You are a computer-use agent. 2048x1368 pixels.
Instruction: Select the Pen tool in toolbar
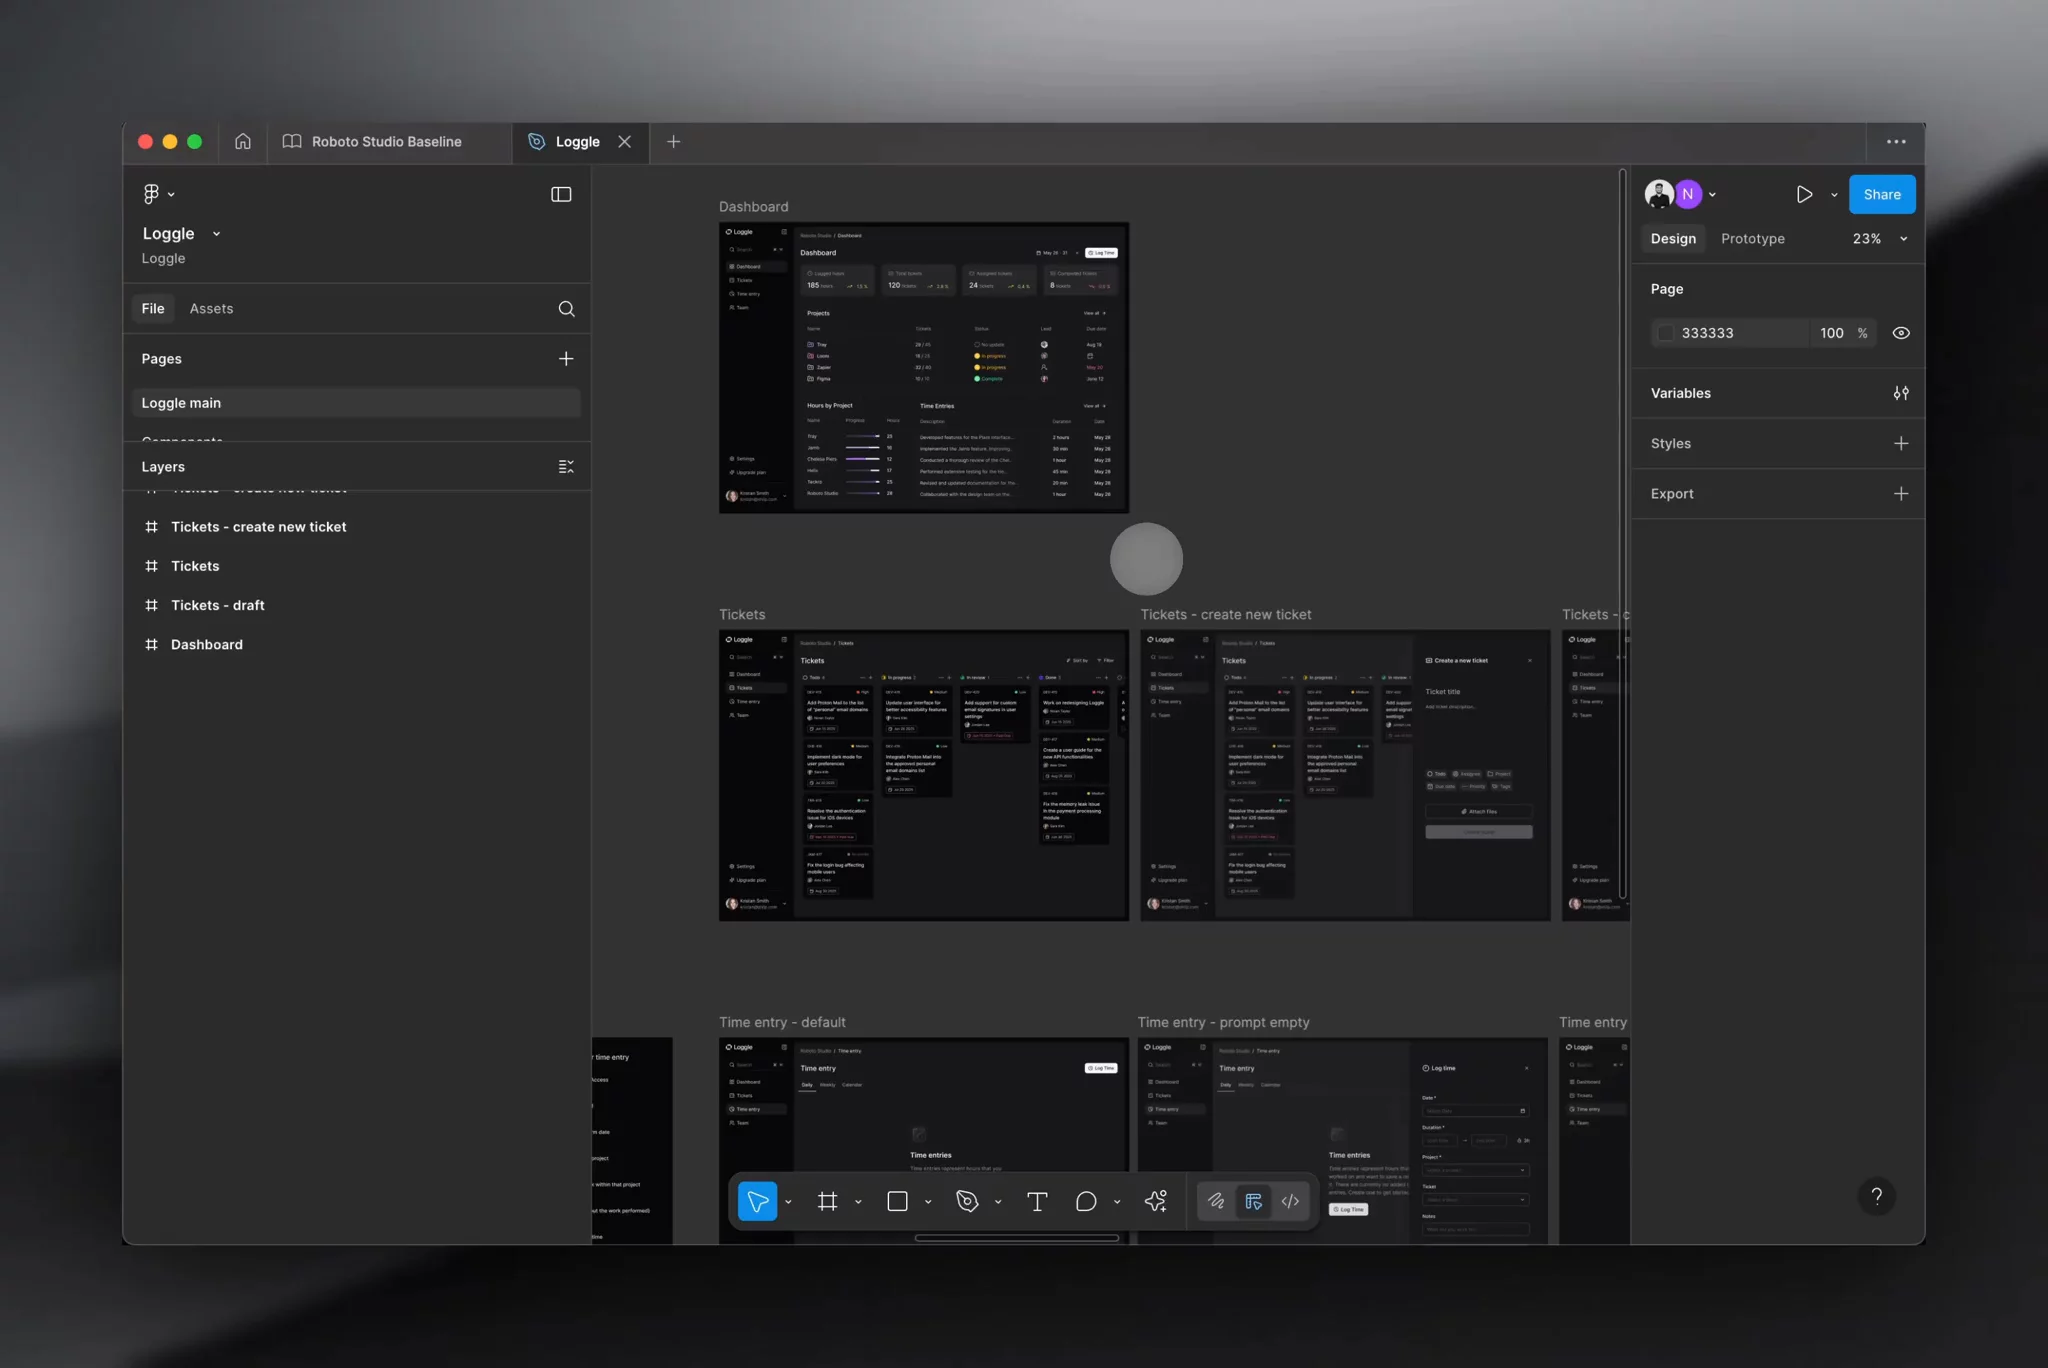[967, 1201]
